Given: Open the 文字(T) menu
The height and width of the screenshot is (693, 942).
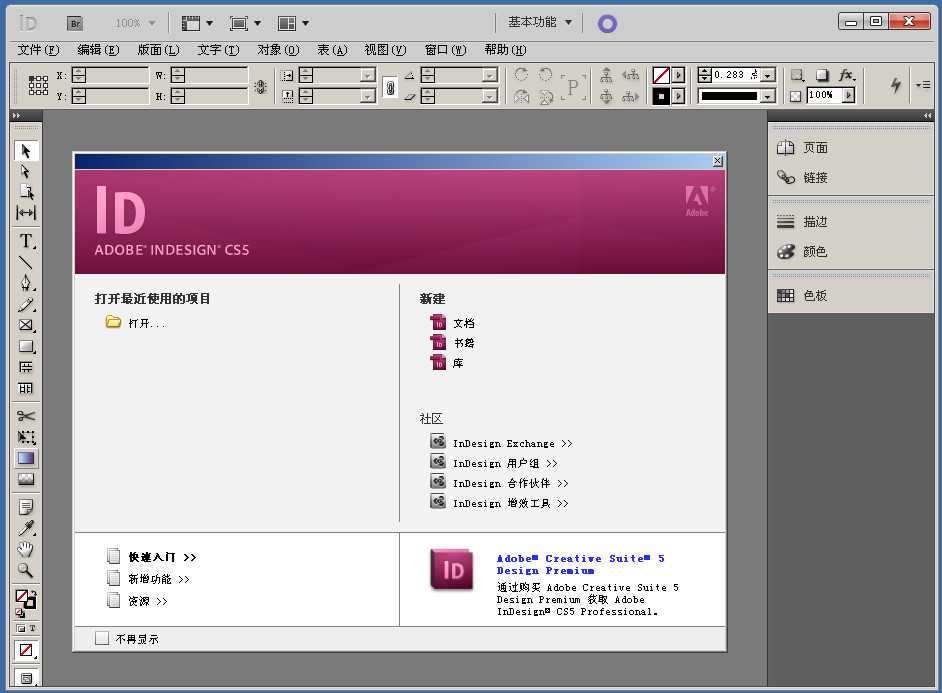Looking at the screenshot, I should tap(219, 50).
